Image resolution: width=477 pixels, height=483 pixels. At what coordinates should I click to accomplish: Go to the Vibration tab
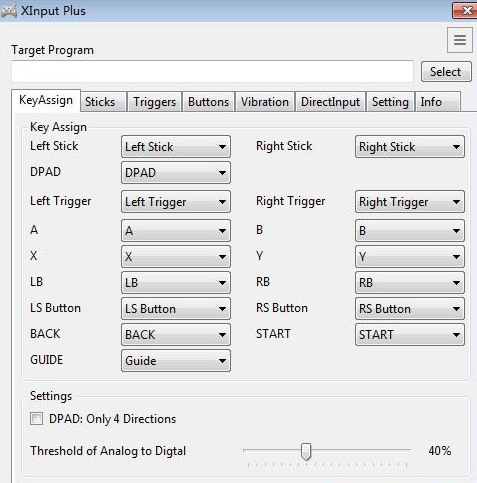pos(265,102)
